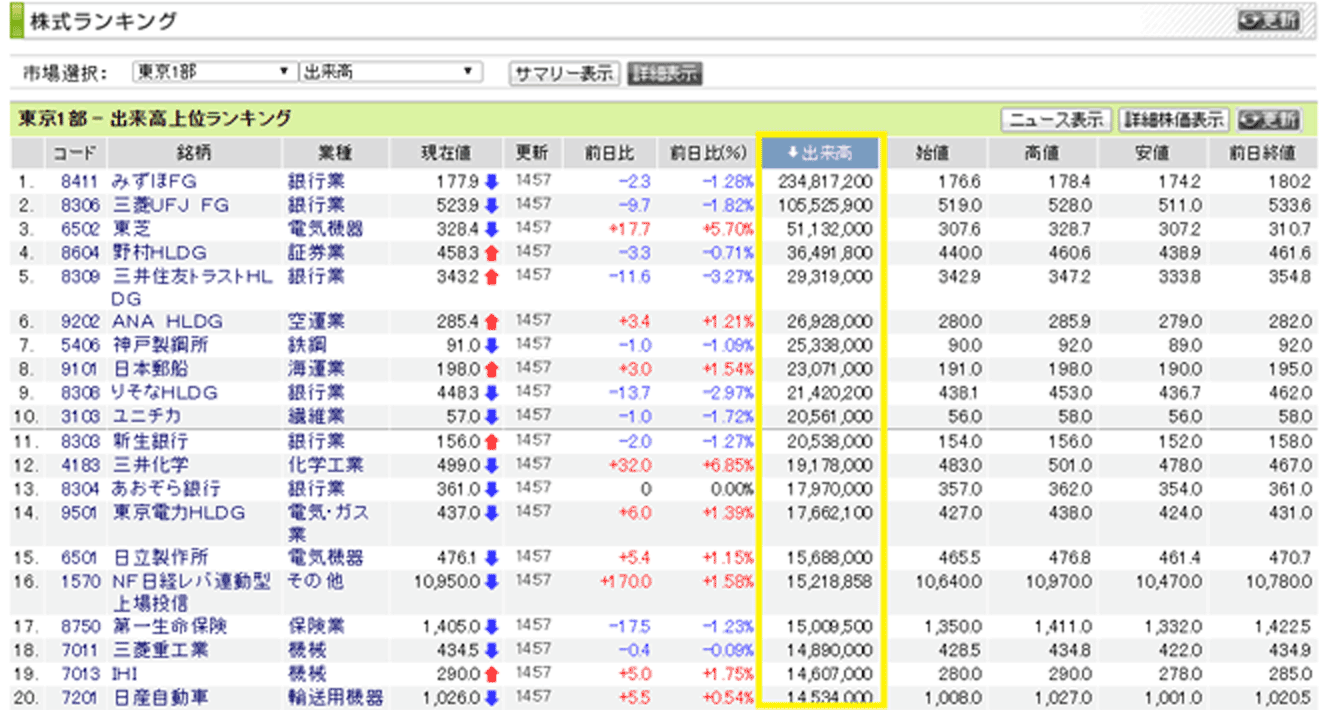Open the 東京1部 market selection dropdown
1320x710 pixels.
point(214,73)
